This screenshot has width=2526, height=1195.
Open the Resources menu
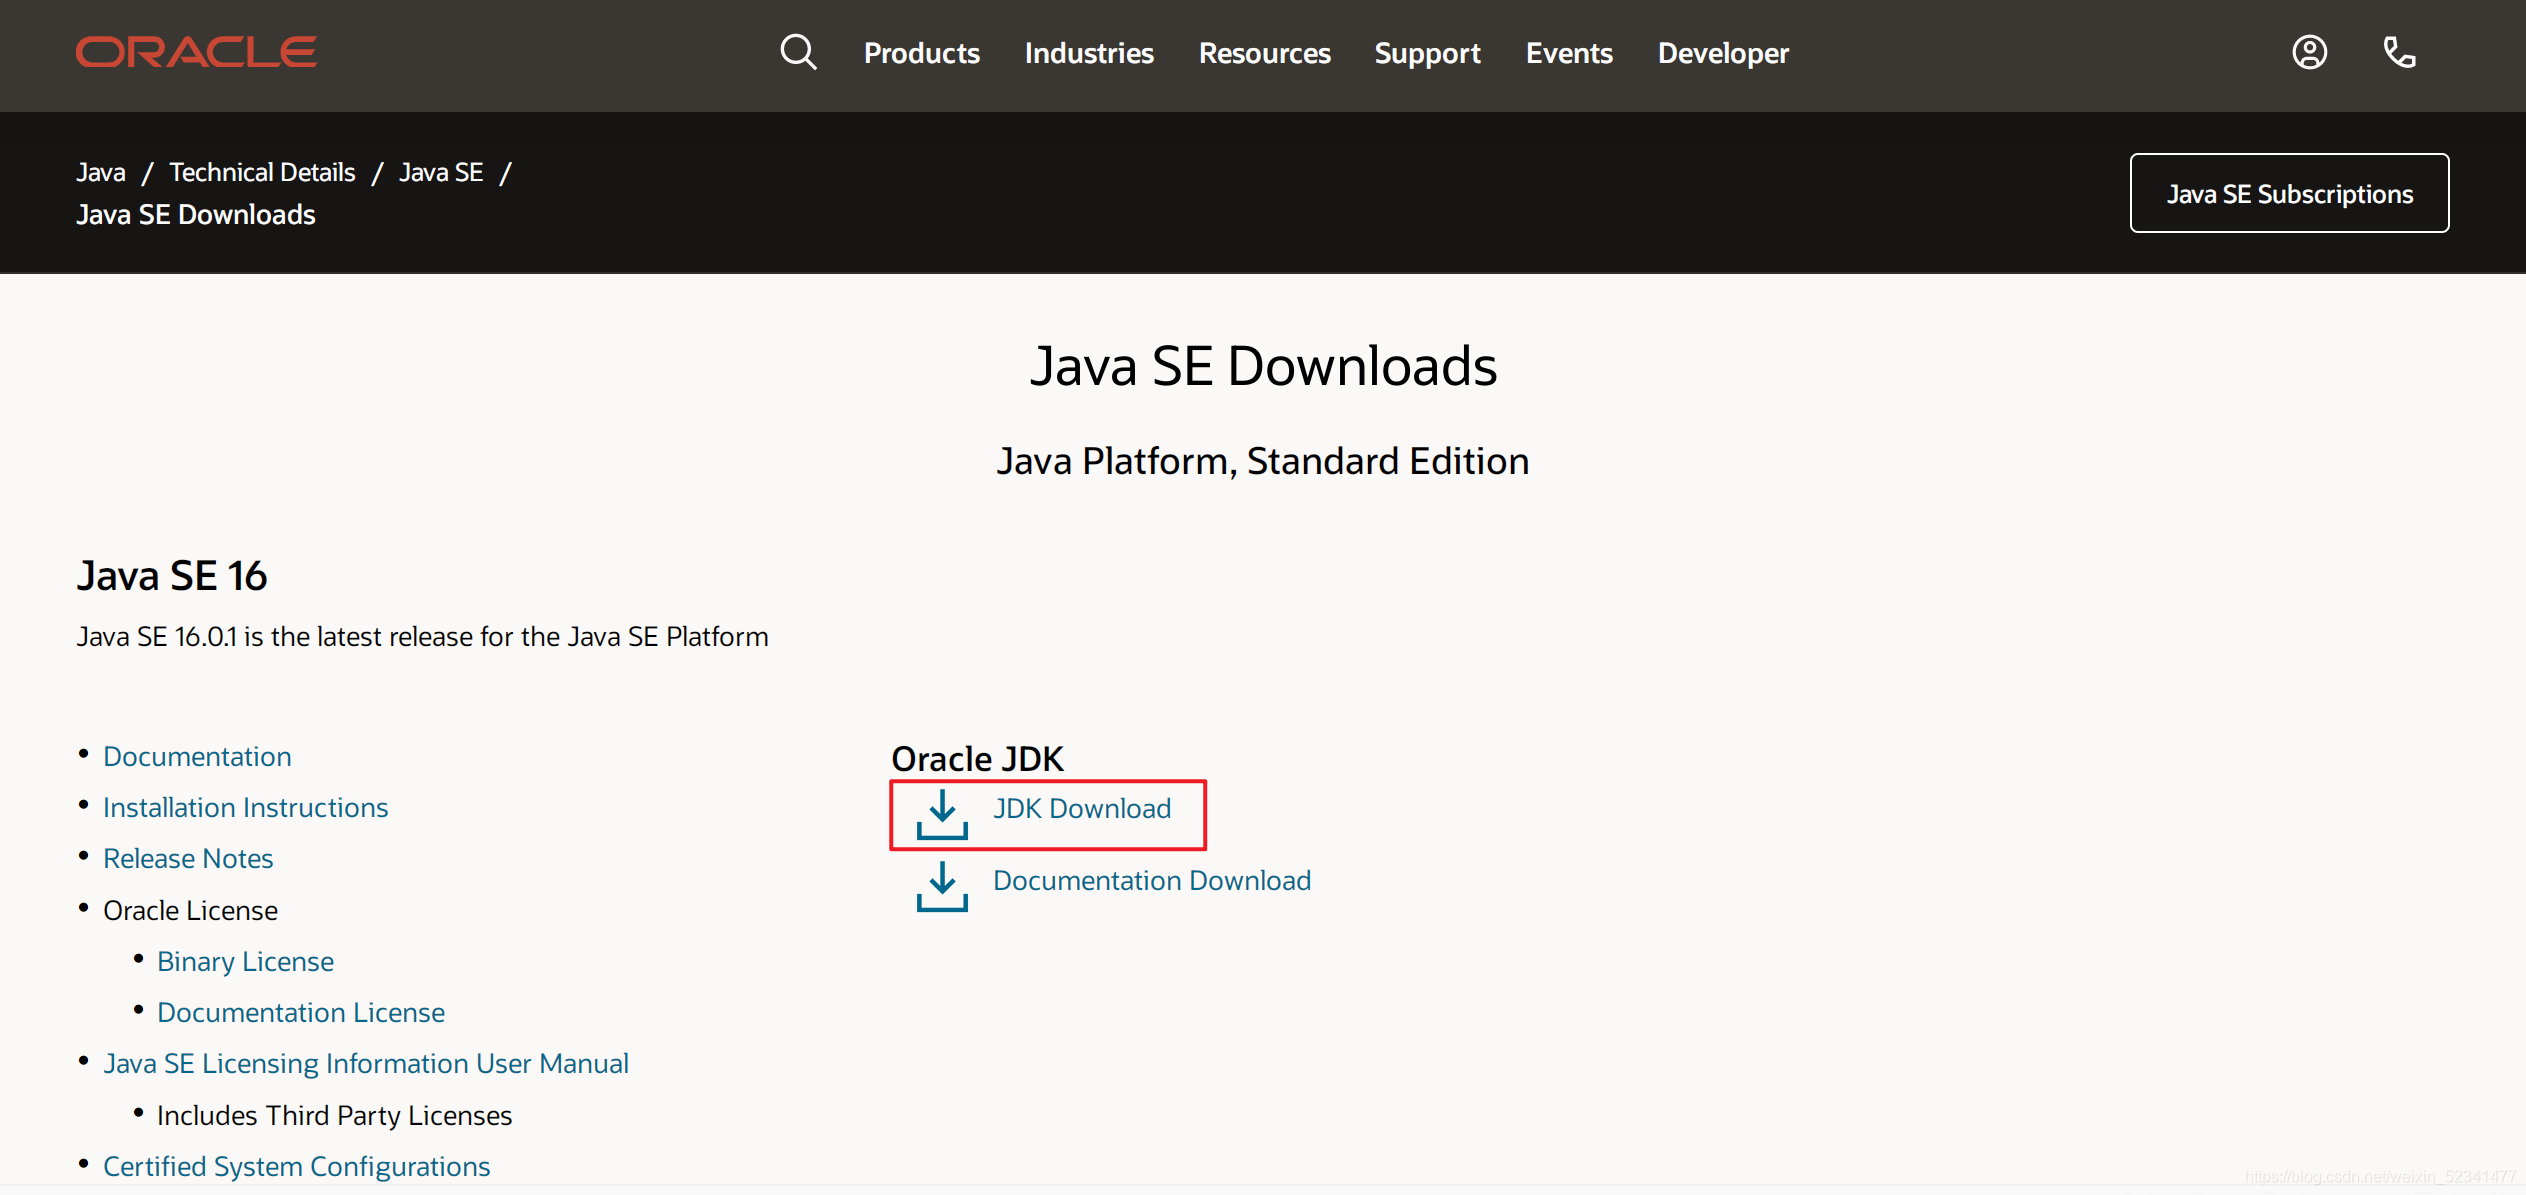tap(1264, 53)
